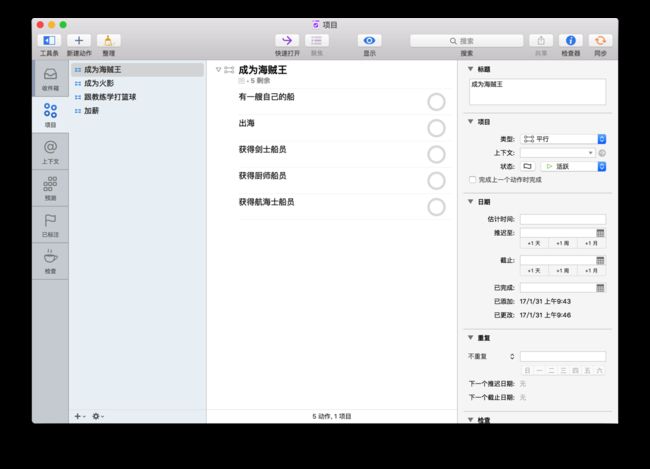This screenshot has width=650, height=469.
Task: Select project 跟教练学打篮球 in sidebar
Action: point(137,97)
